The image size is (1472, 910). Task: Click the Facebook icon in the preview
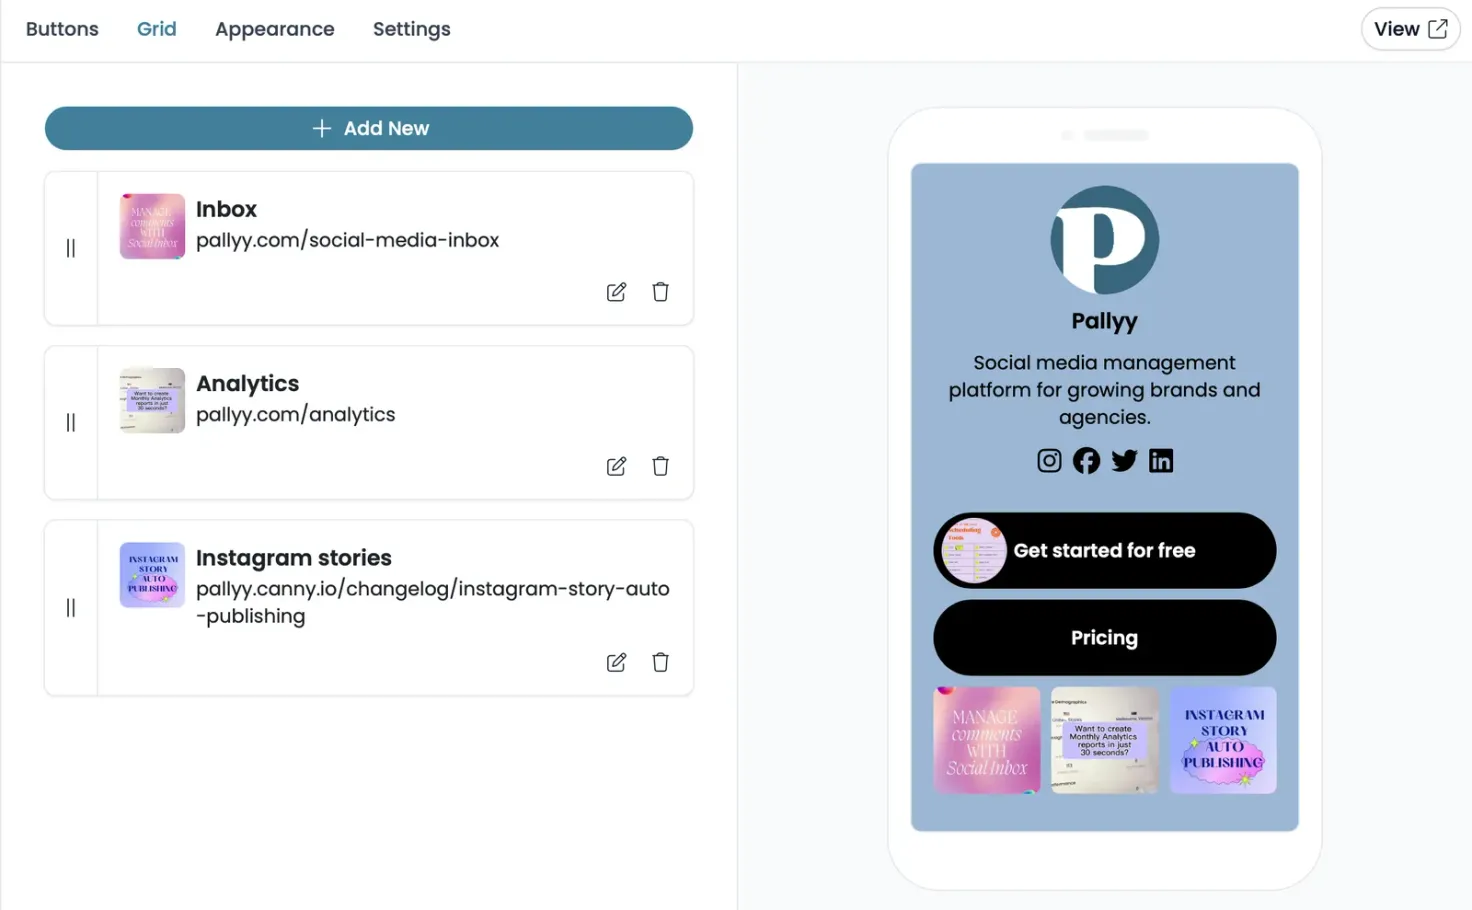point(1086,460)
